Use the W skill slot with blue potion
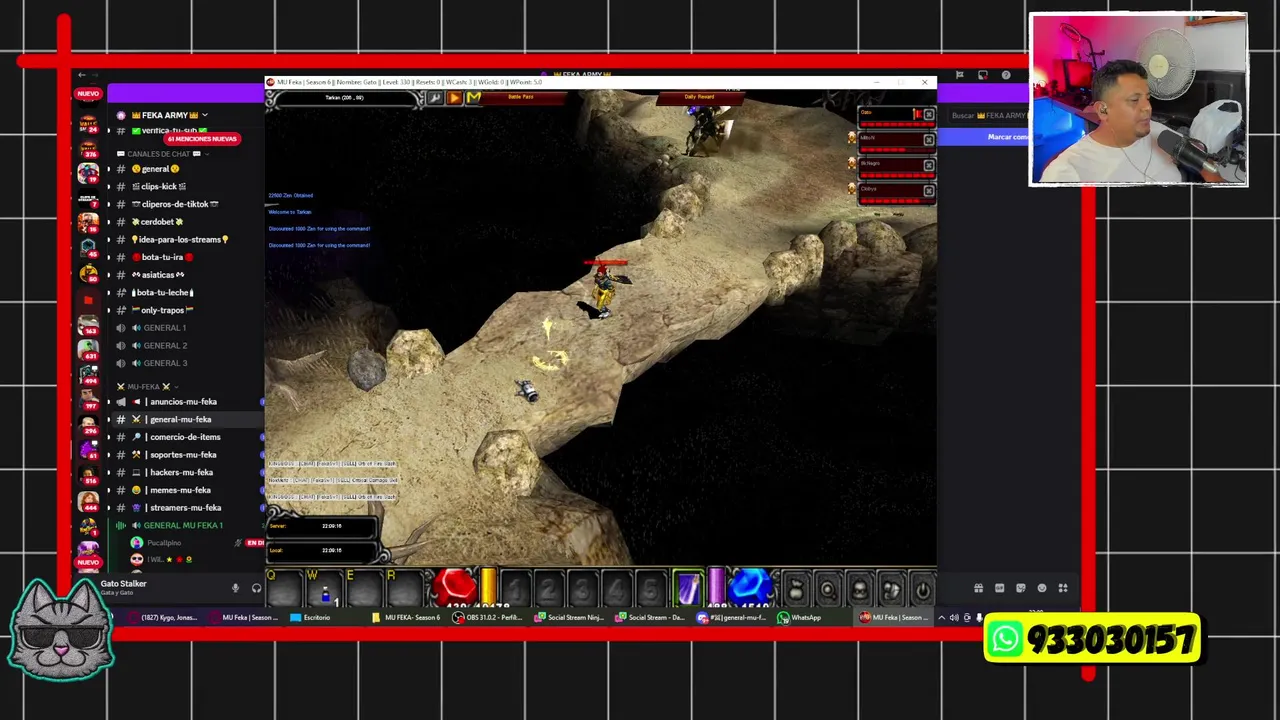Viewport: 1280px width, 720px height. [x=324, y=588]
